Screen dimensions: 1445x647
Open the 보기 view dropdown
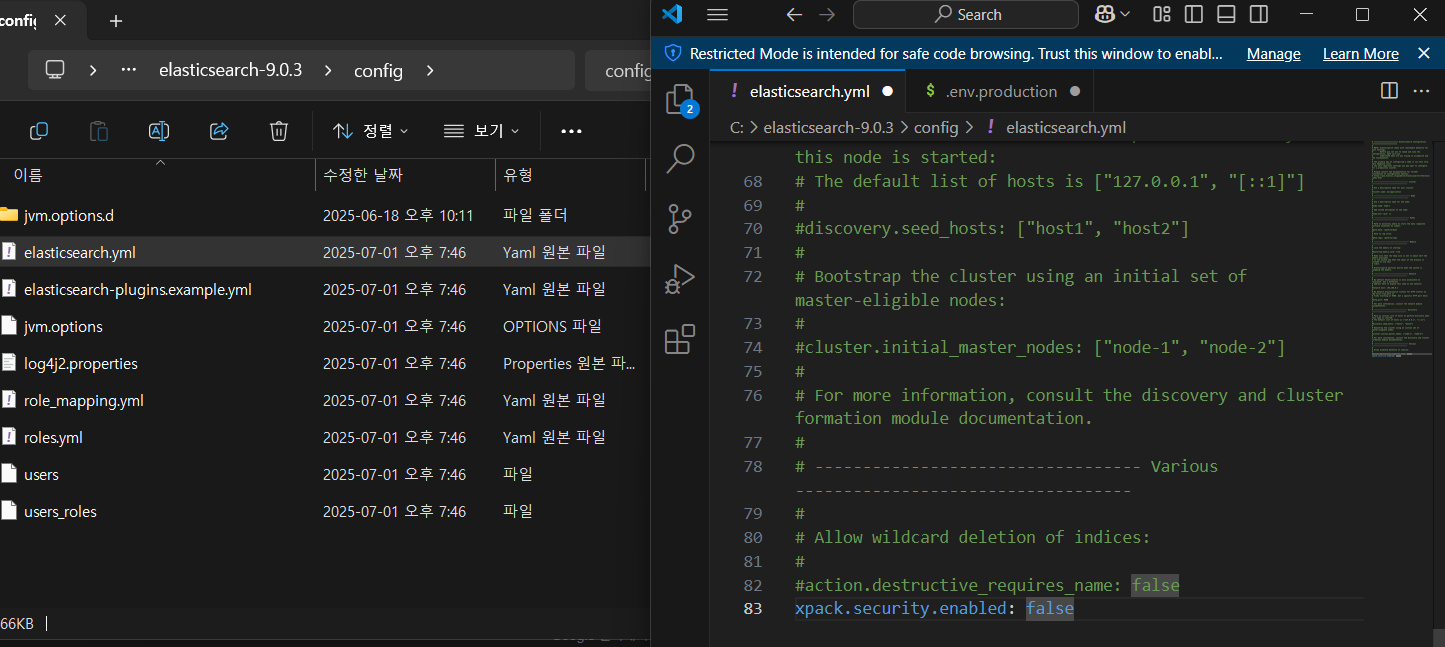(x=482, y=131)
